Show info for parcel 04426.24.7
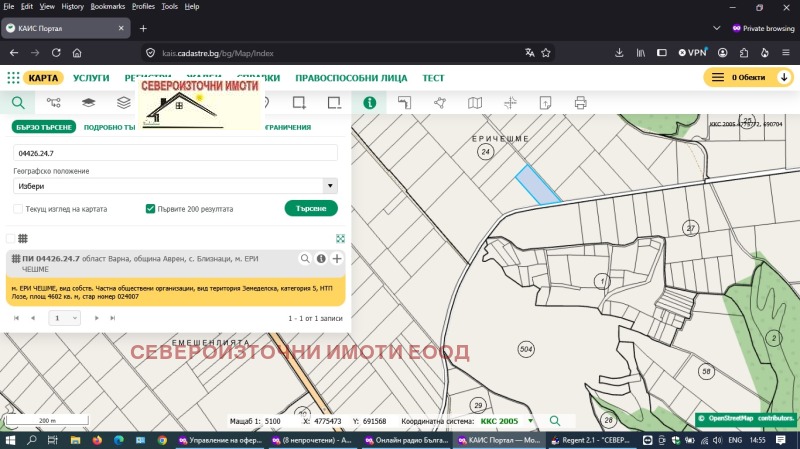The width and height of the screenshot is (800, 449). click(x=321, y=259)
